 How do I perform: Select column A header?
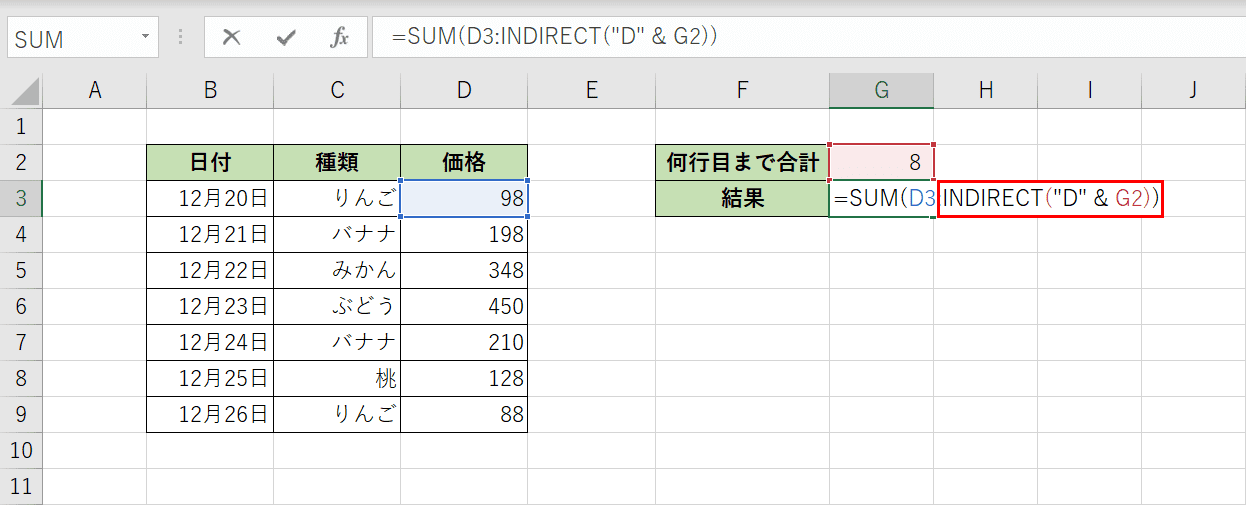[95, 91]
